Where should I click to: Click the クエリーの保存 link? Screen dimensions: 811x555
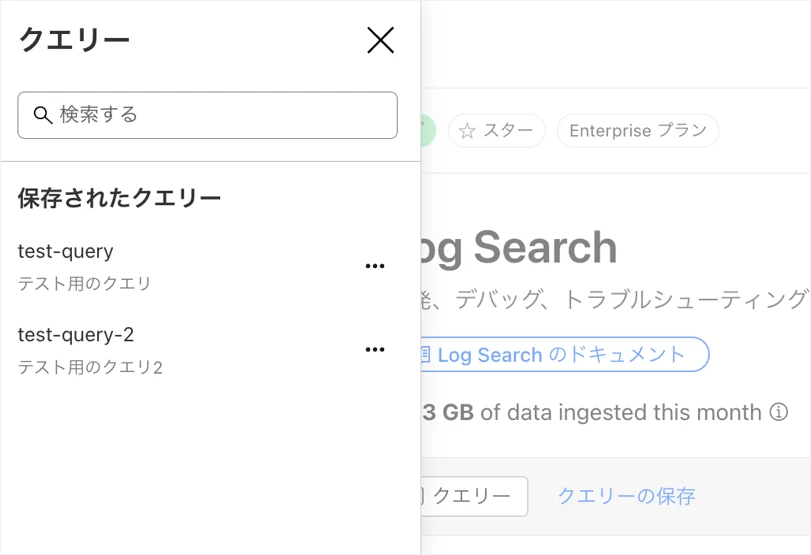pyautogui.click(x=626, y=496)
